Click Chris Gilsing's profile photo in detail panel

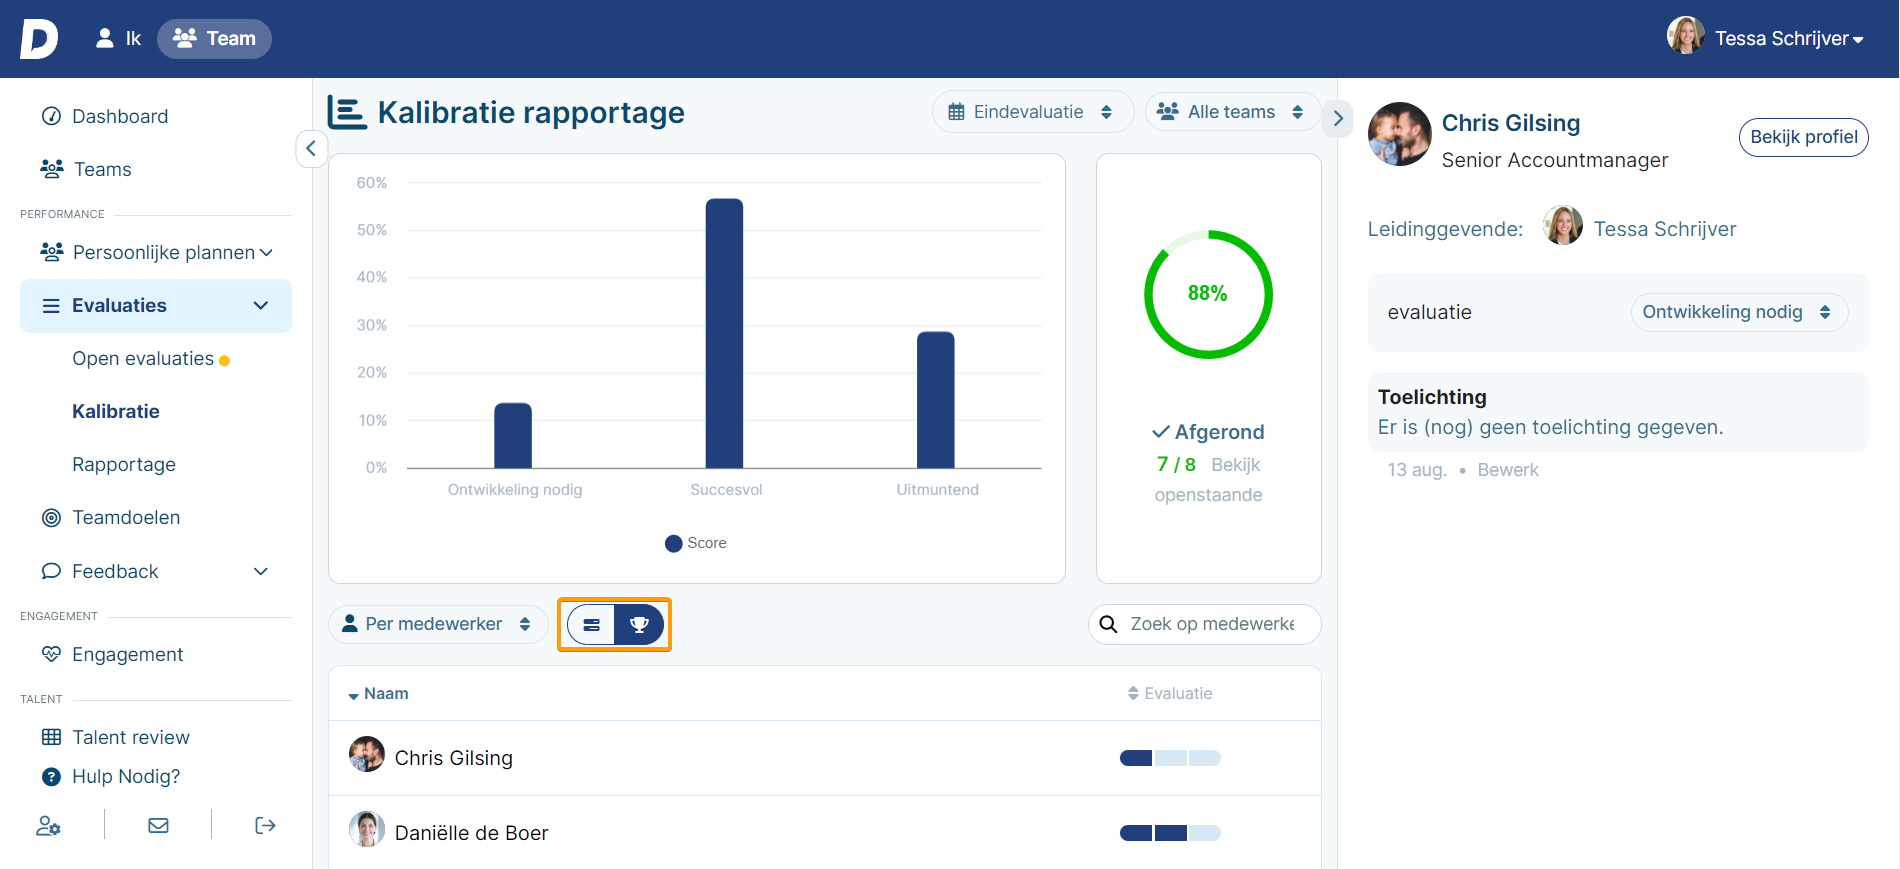[1400, 134]
